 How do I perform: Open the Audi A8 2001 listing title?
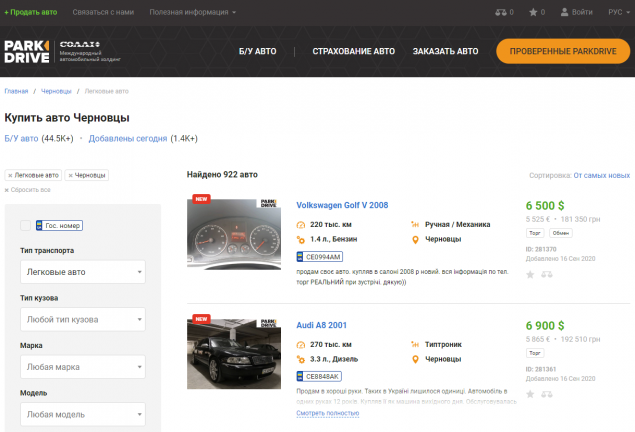point(322,325)
